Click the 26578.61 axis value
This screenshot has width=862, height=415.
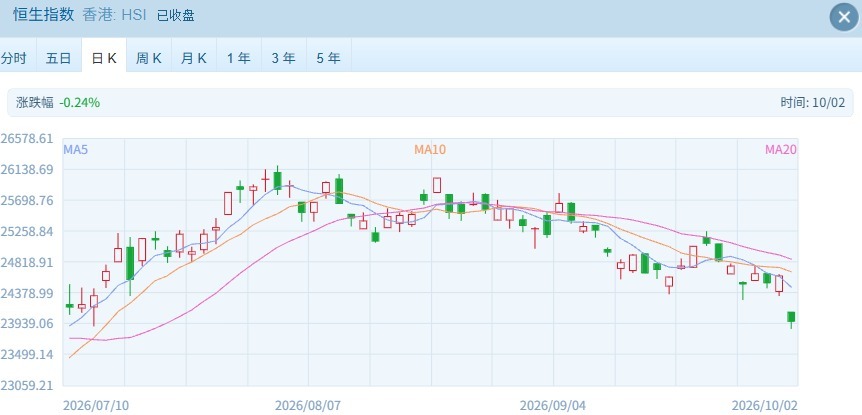27,139
